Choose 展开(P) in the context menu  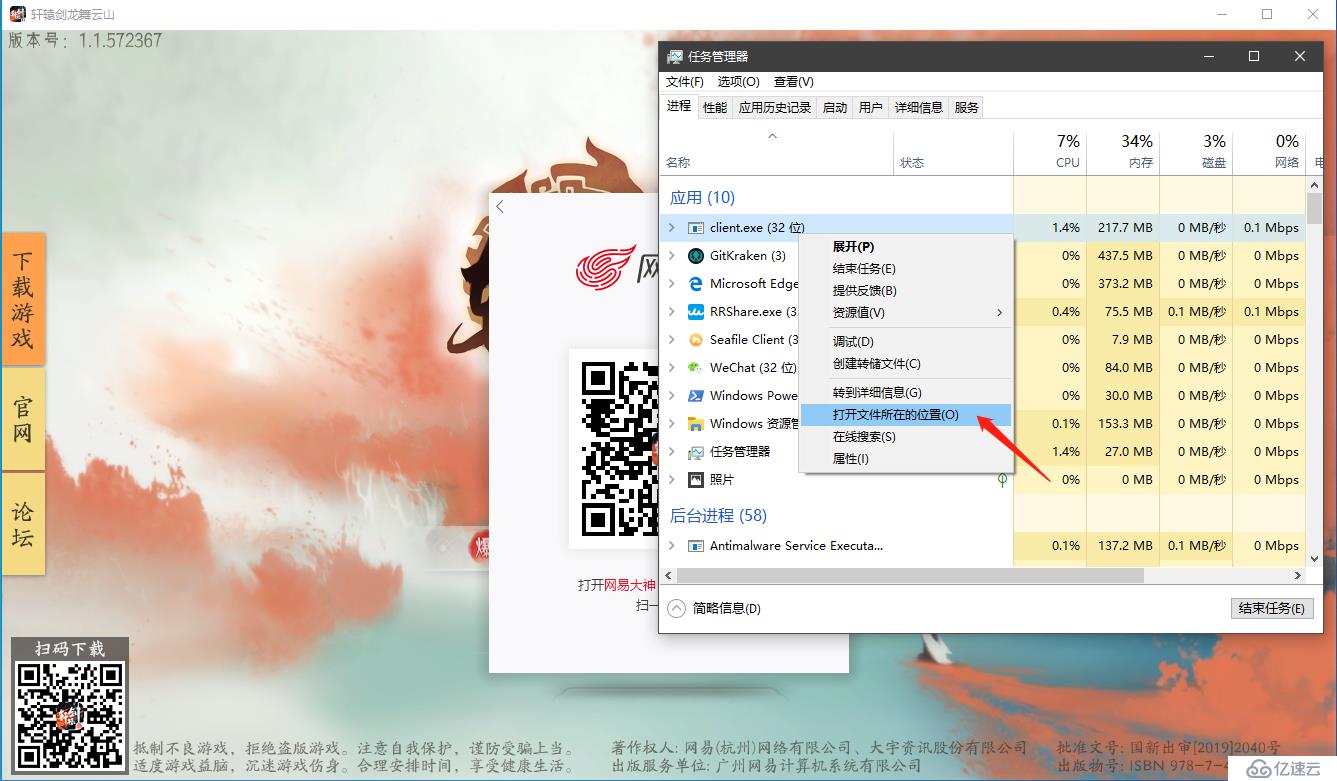(x=906, y=247)
